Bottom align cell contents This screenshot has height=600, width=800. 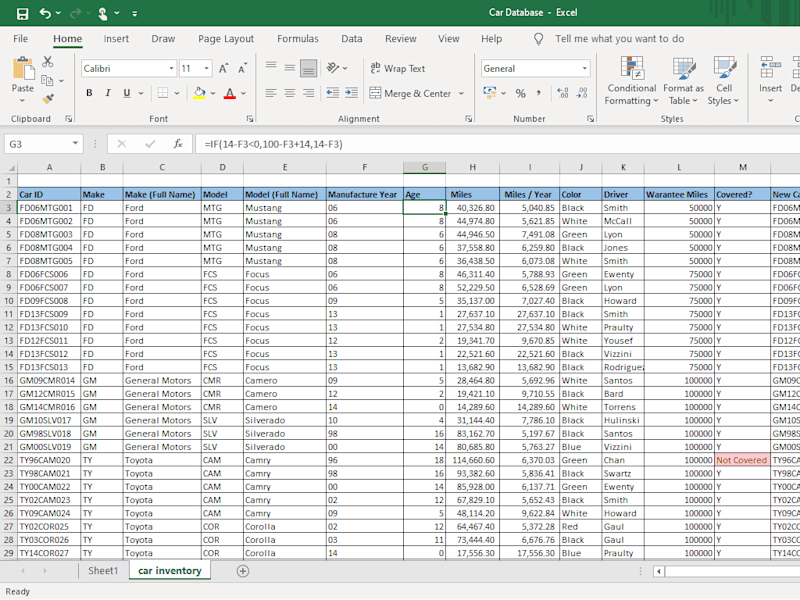(309, 68)
